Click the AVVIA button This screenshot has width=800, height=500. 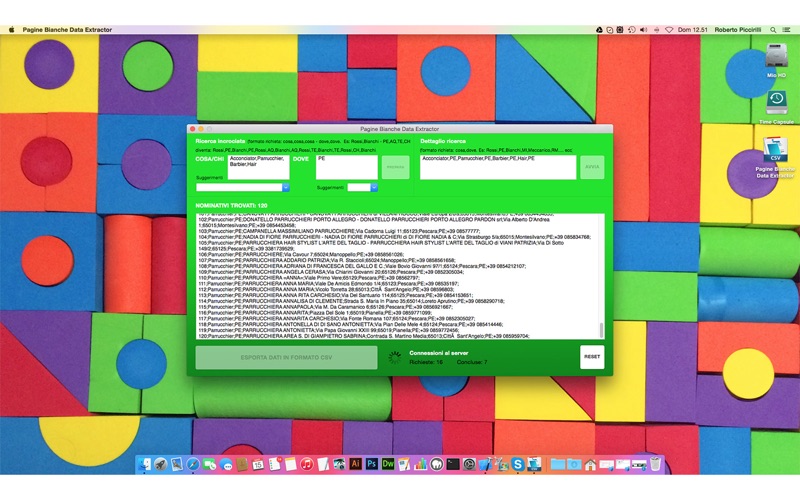click(x=592, y=167)
